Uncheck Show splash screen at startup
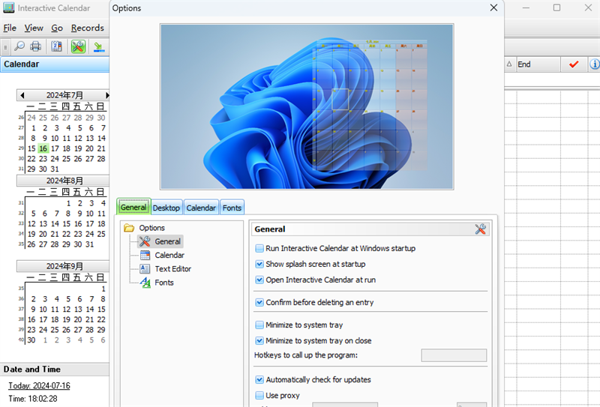Image resolution: width=600 pixels, height=407 pixels. pyautogui.click(x=260, y=264)
